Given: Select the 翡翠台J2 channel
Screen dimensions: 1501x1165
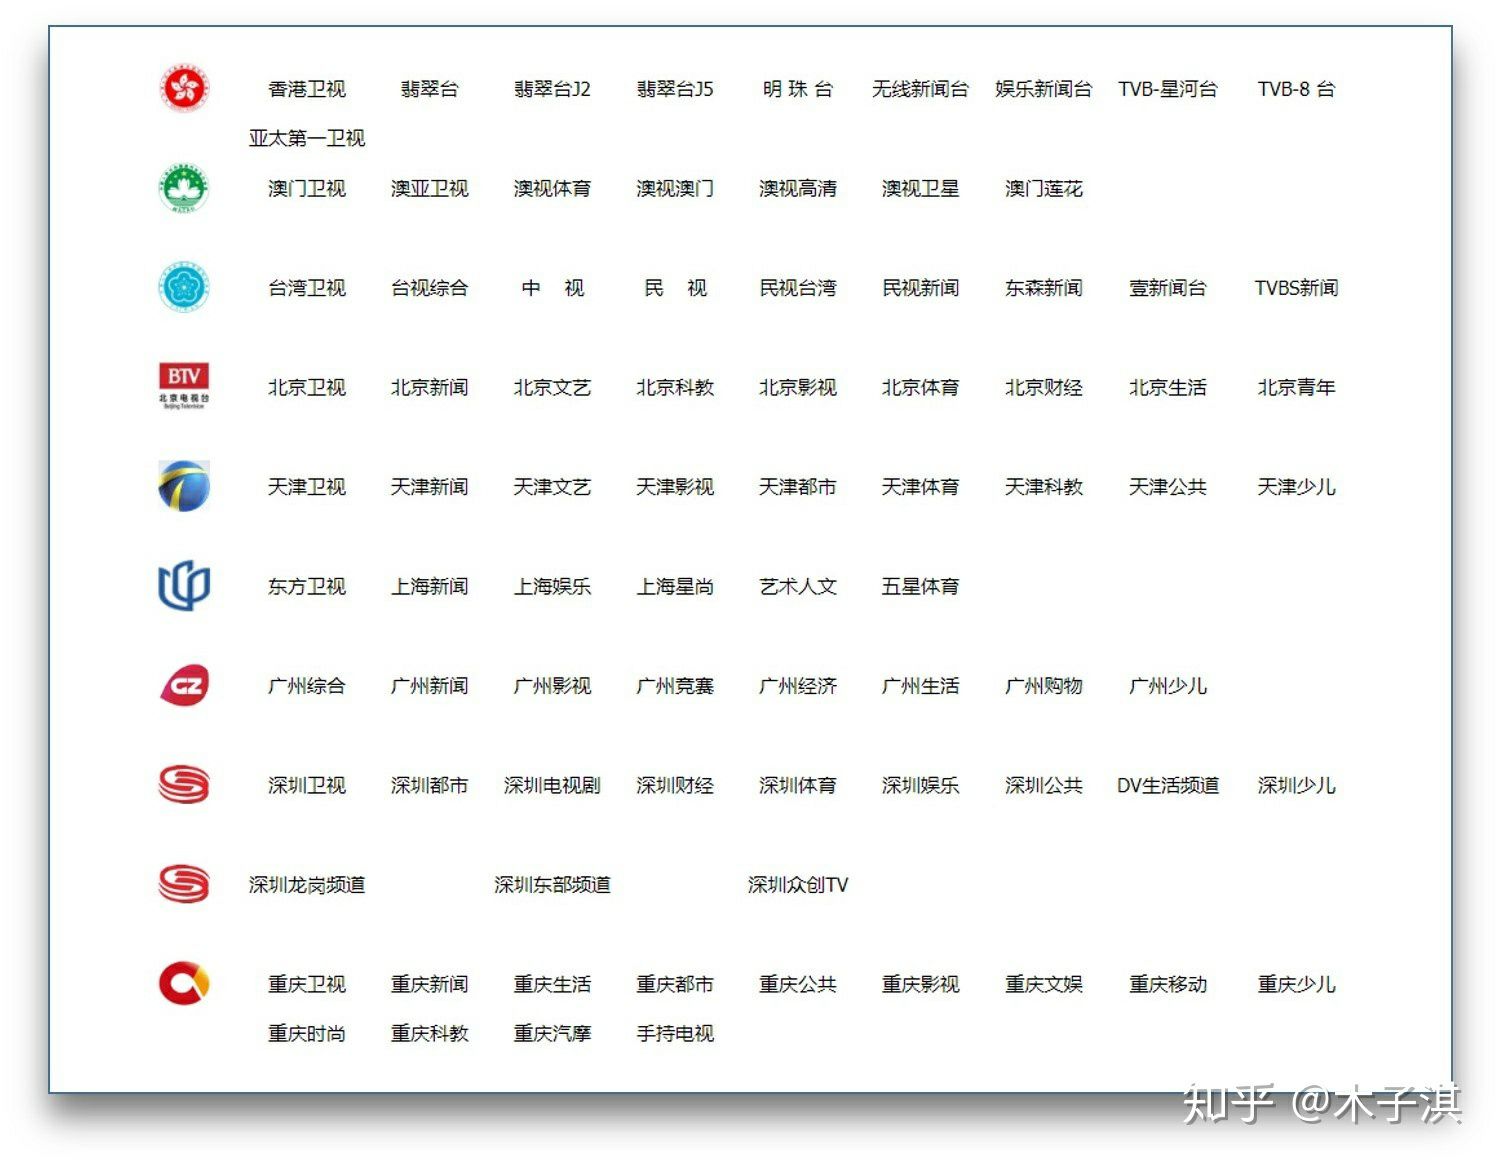Looking at the screenshot, I should [x=552, y=89].
